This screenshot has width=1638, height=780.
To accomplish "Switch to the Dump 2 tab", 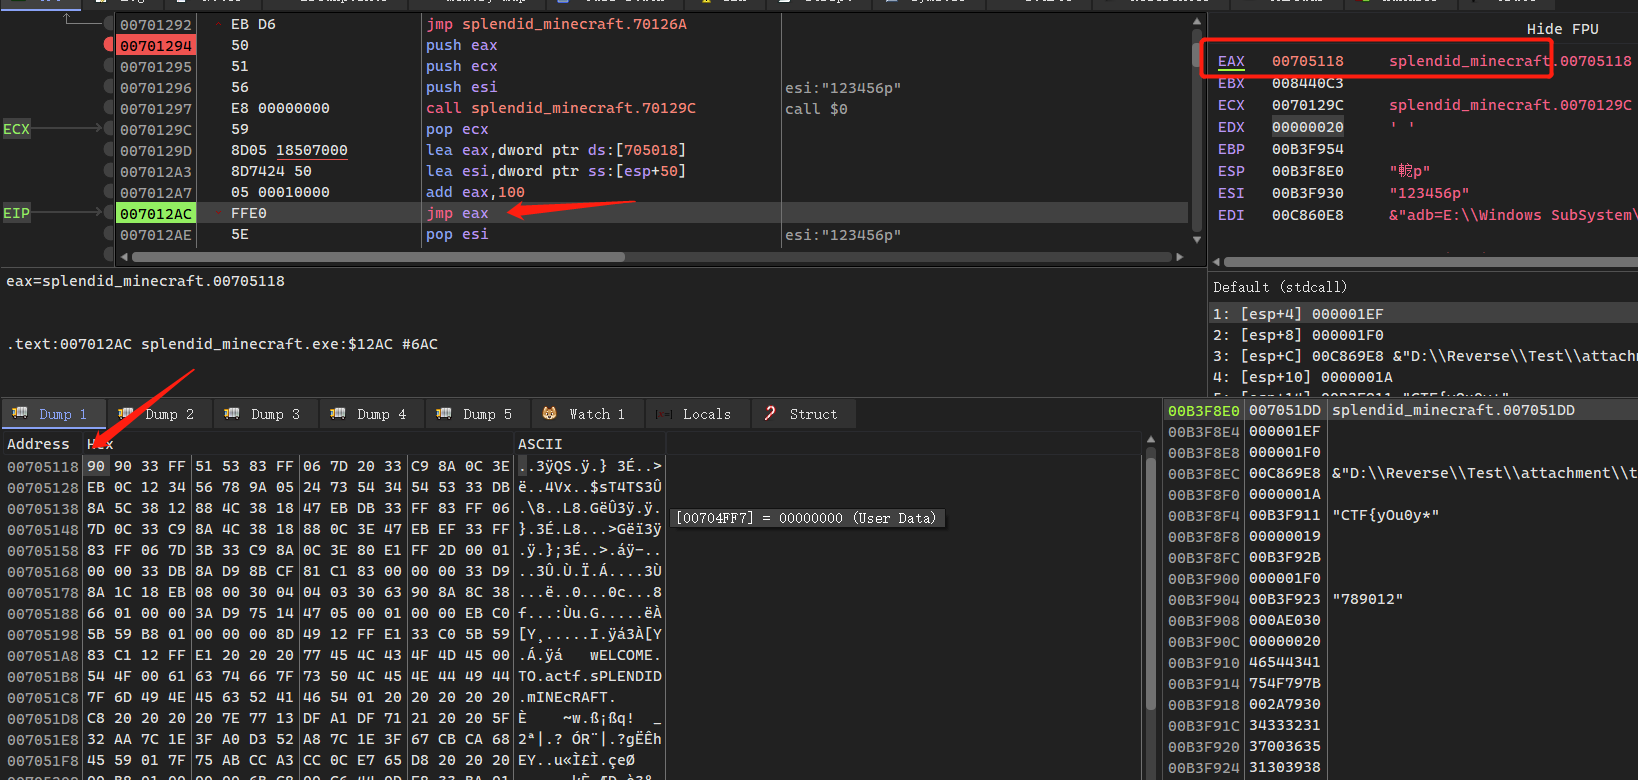I will pos(158,414).
